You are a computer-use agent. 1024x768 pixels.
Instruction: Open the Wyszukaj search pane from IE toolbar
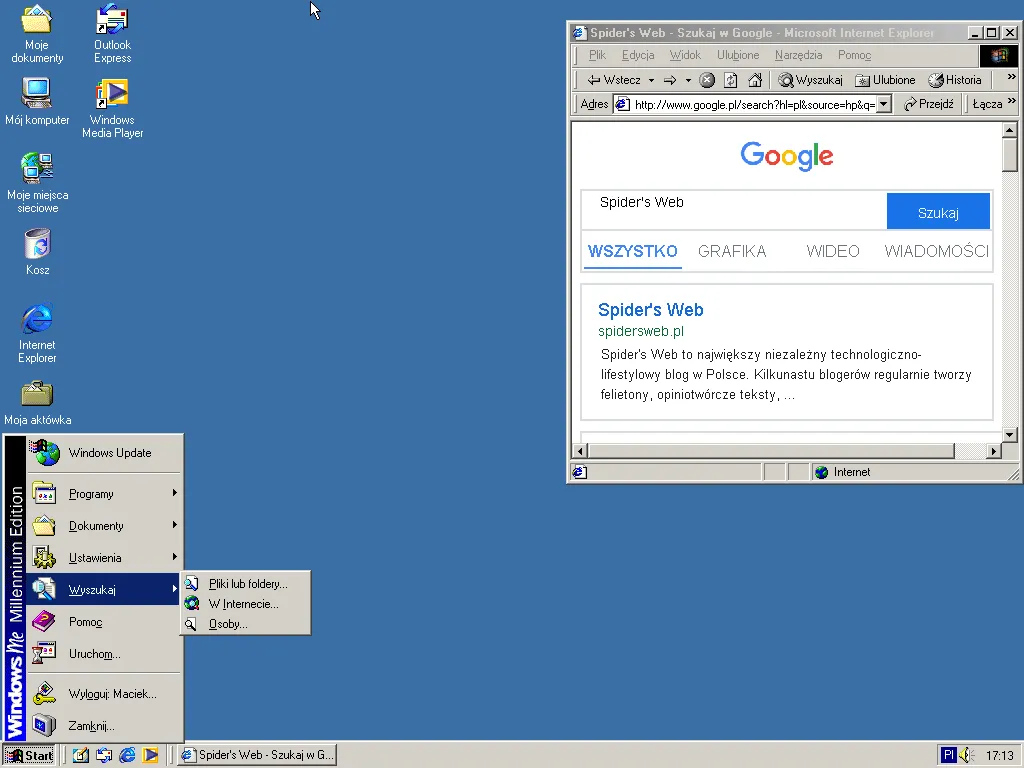tap(810, 80)
